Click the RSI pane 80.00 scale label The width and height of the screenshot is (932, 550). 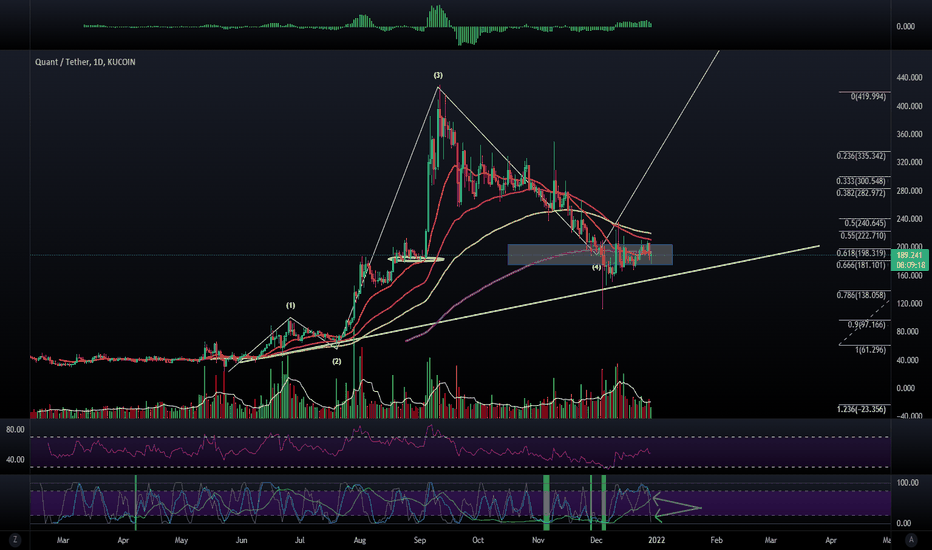point(15,429)
